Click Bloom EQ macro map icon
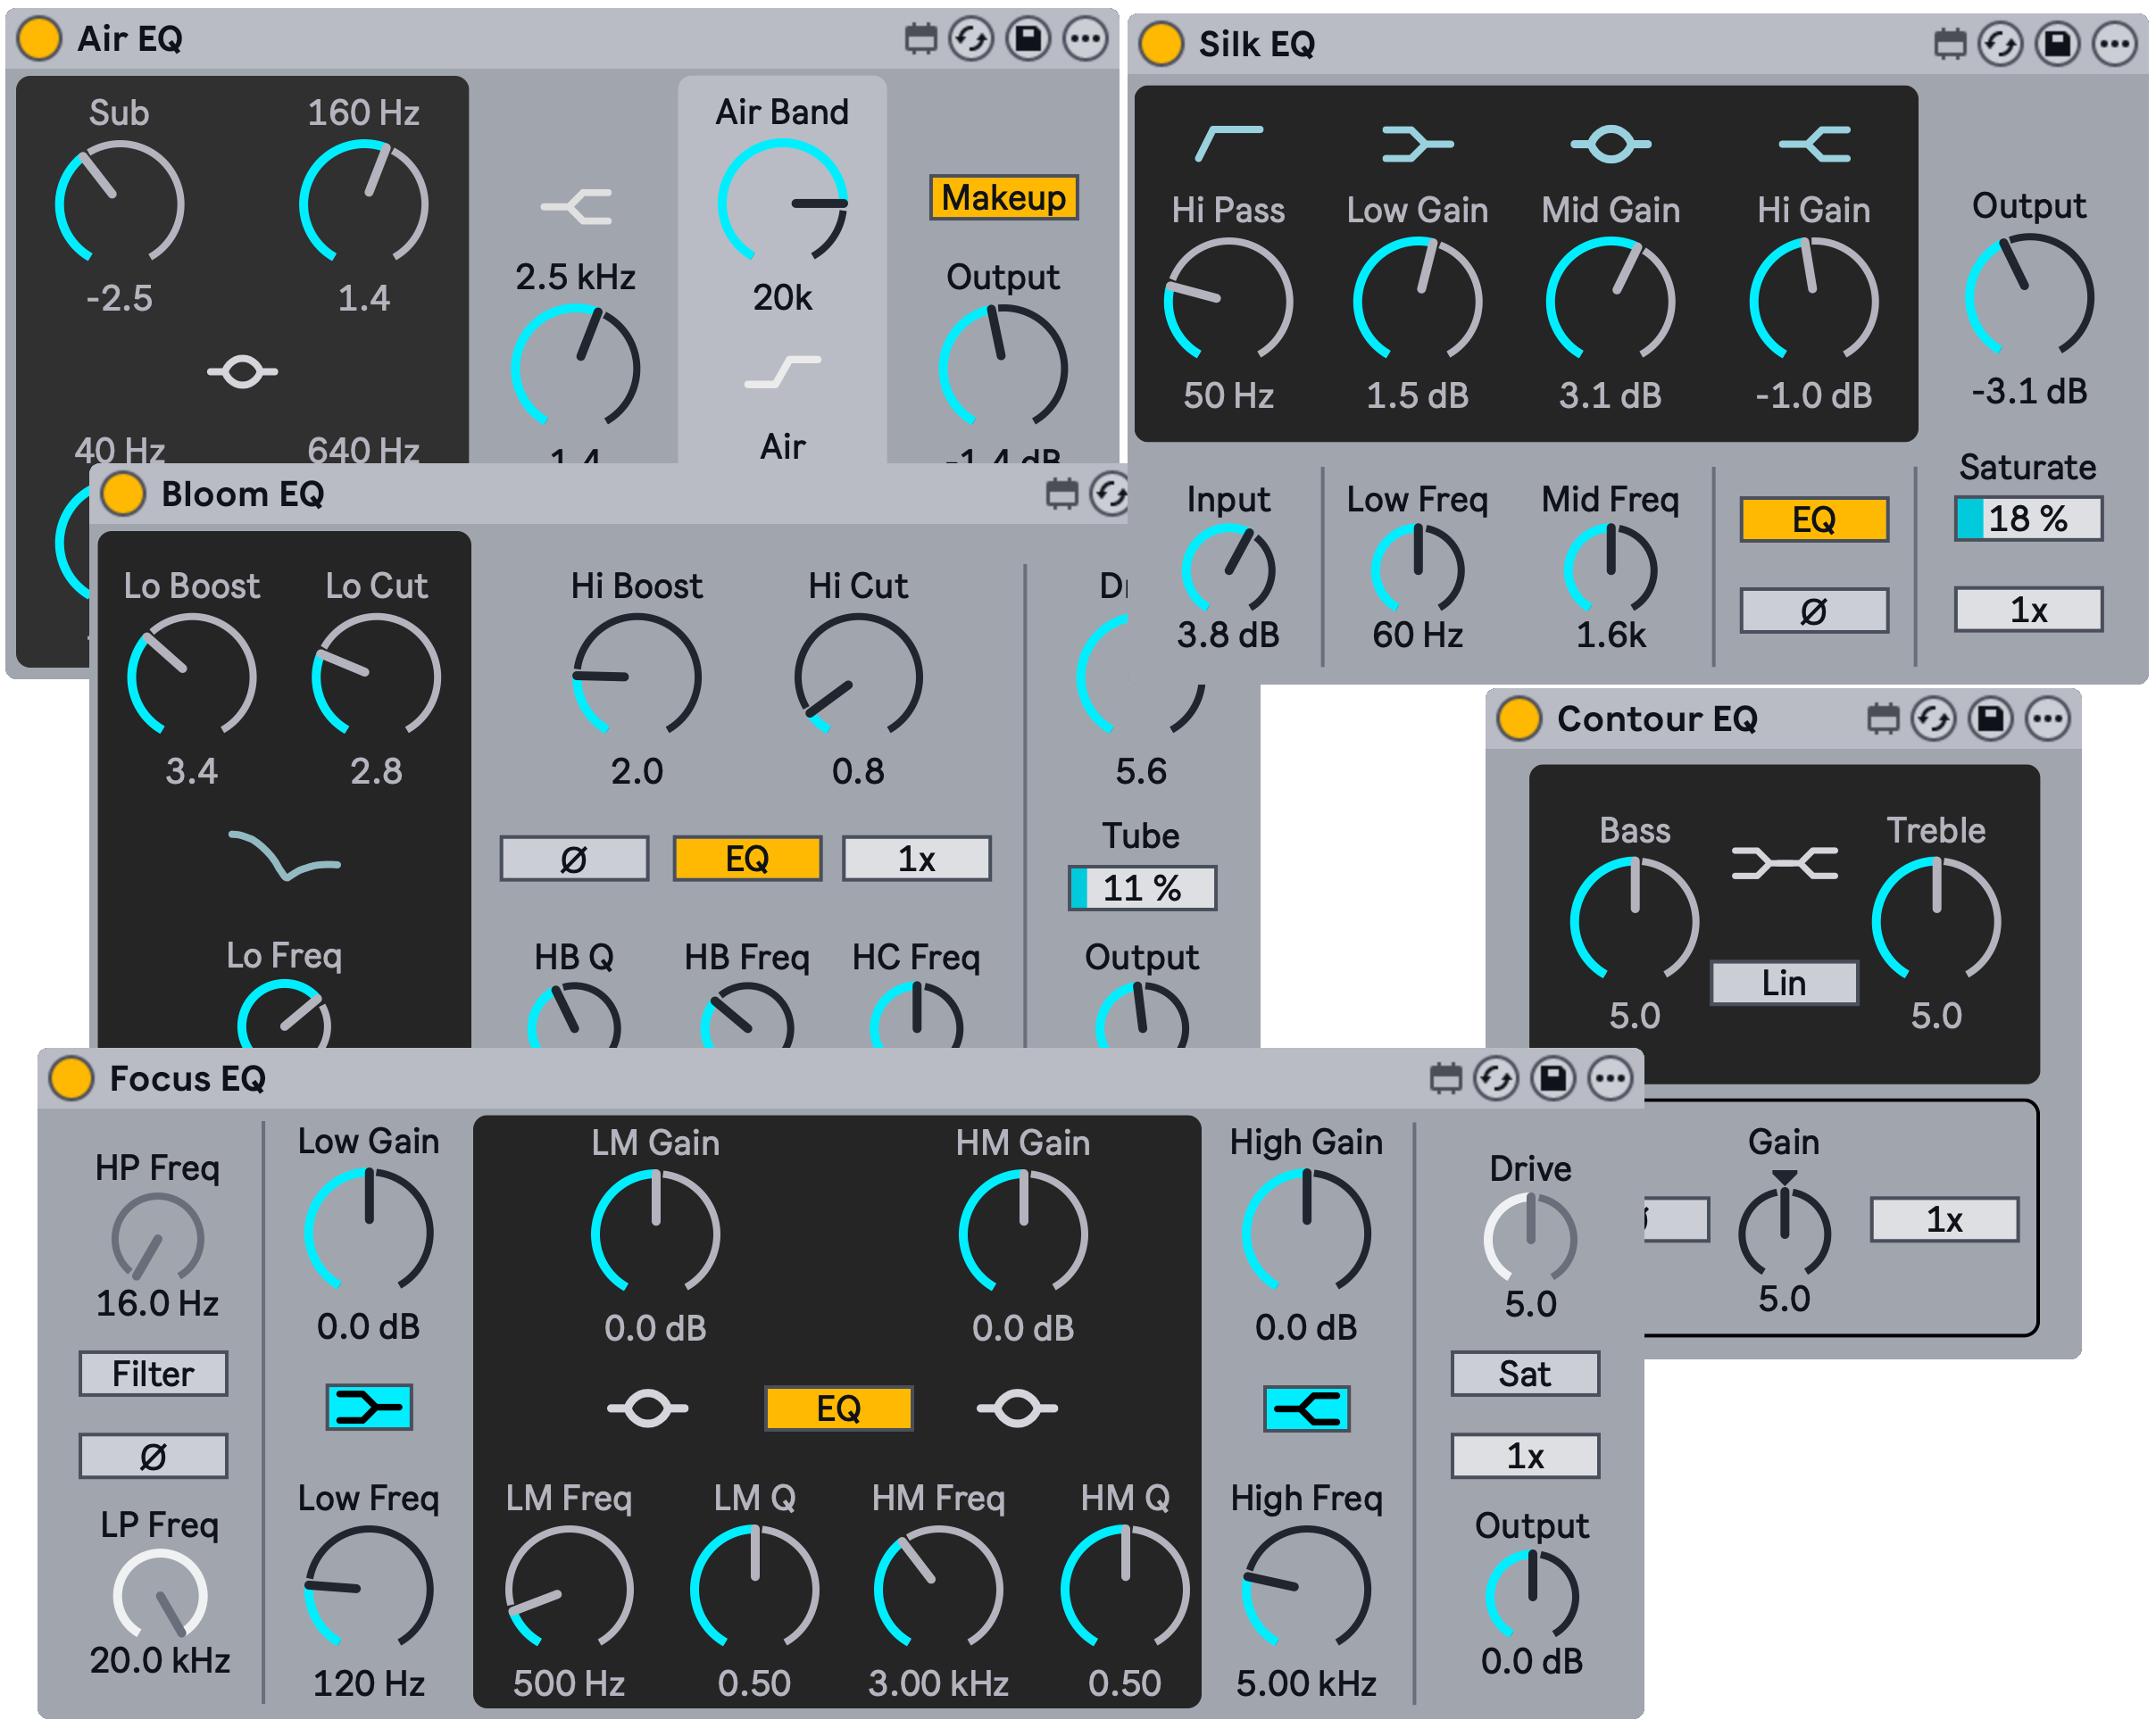The height and width of the screenshot is (1728, 2156). pos(1062,494)
